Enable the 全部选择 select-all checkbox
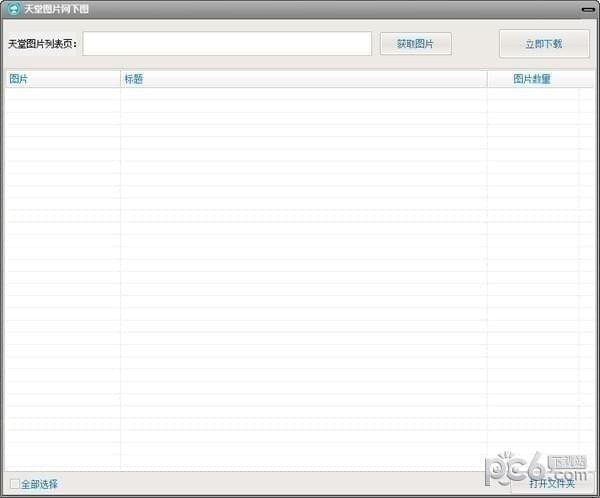Image resolution: width=600 pixels, height=498 pixels. point(14,484)
